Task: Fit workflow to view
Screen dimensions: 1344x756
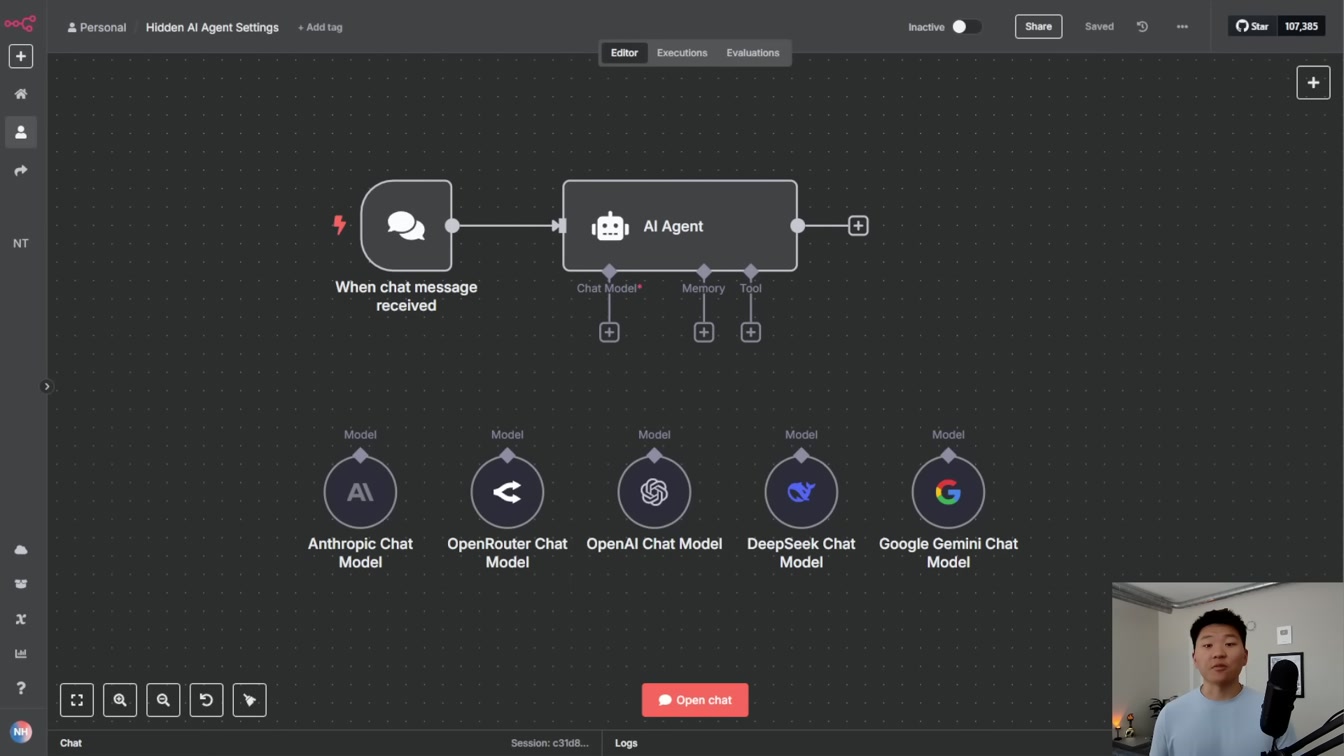Action: coord(77,700)
